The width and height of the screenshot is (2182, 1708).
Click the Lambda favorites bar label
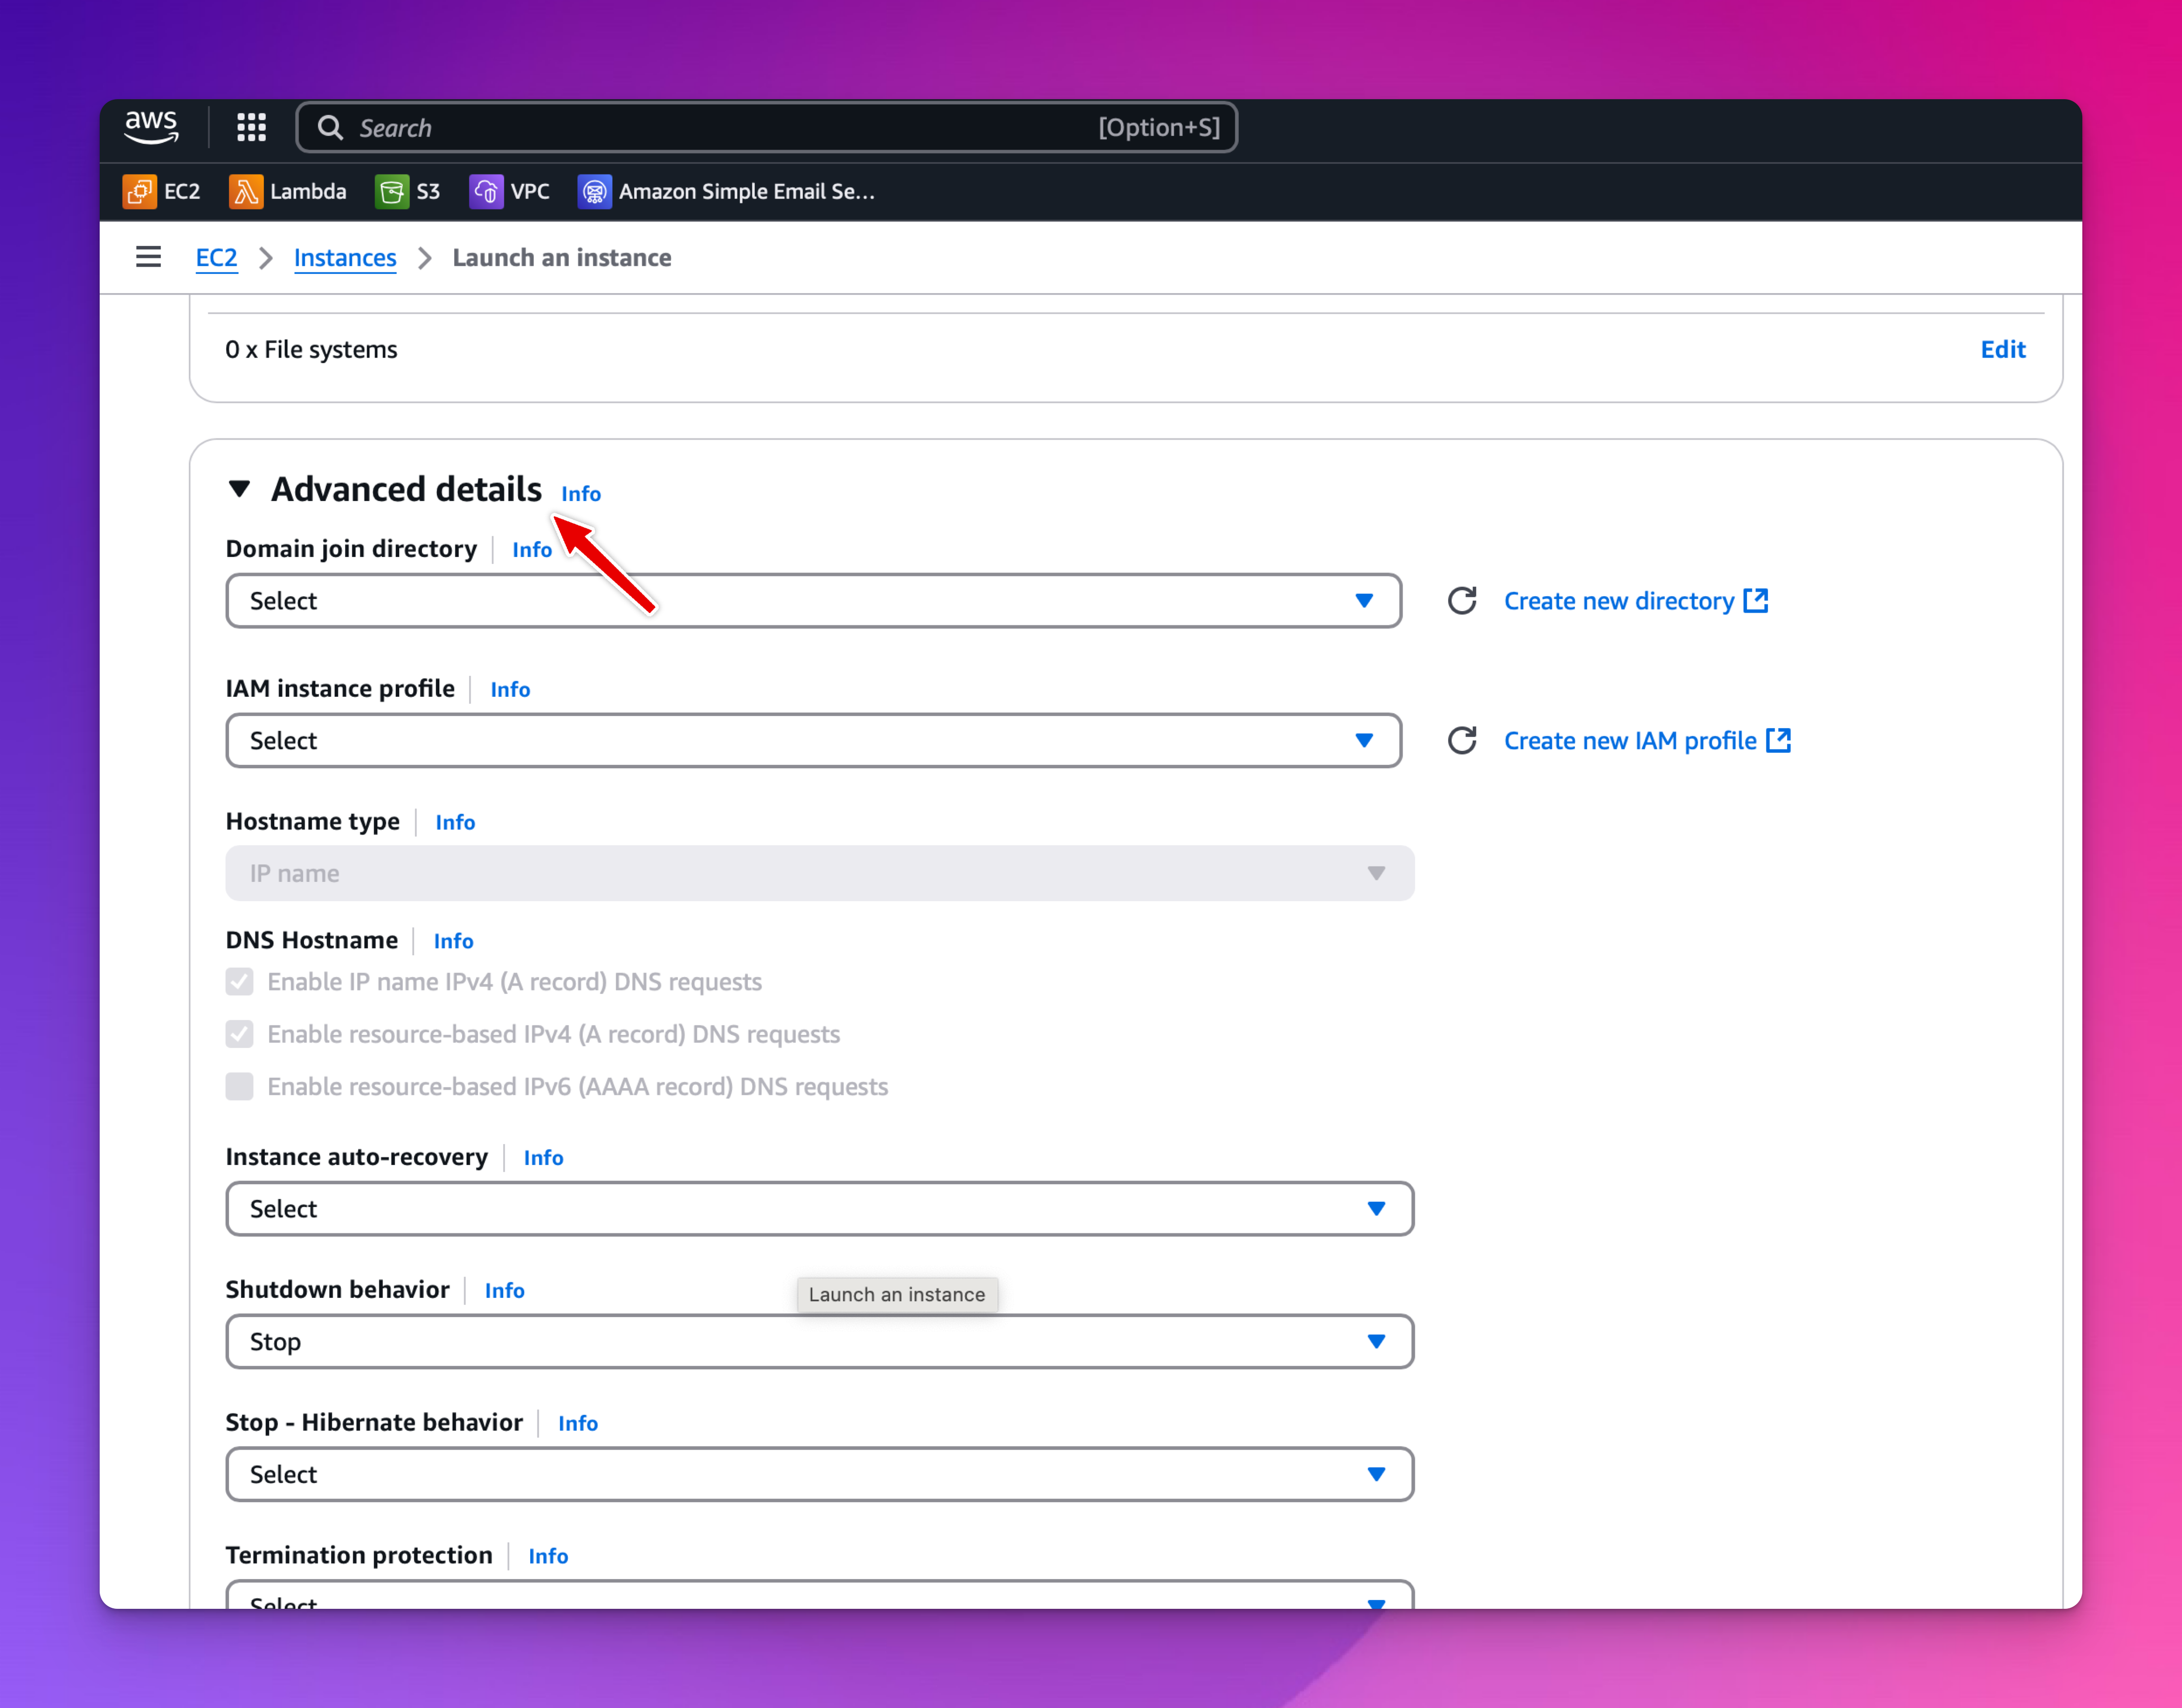tap(308, 191)
